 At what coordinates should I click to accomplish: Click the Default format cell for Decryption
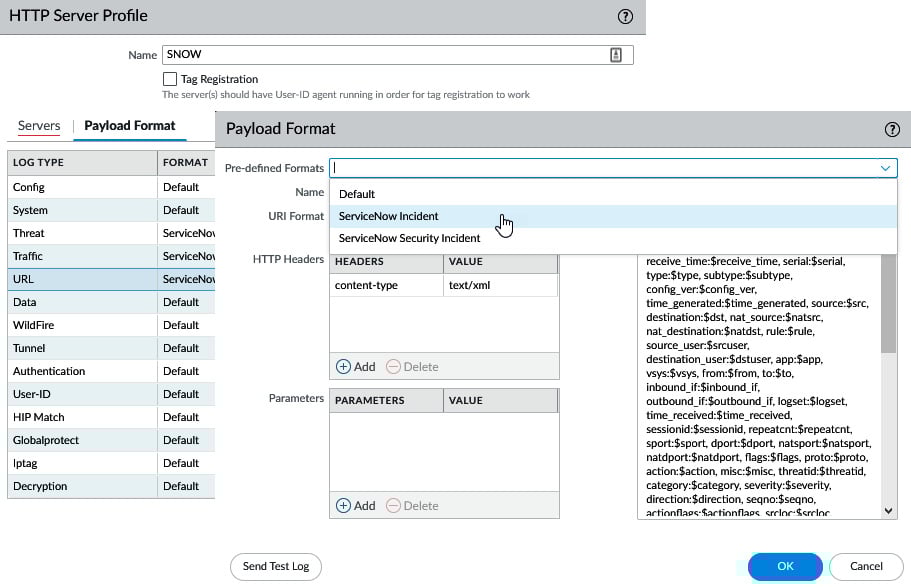click(186, 486)
